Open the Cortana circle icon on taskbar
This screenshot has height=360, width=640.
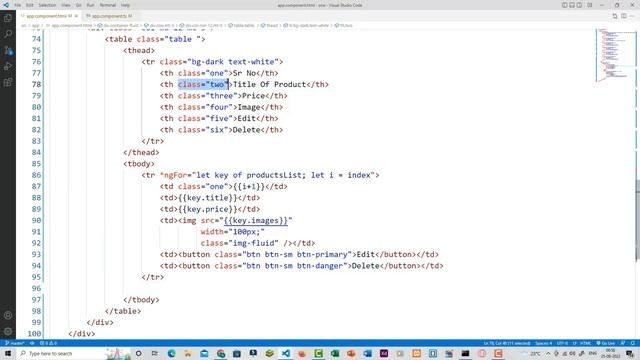pos(138,353)
